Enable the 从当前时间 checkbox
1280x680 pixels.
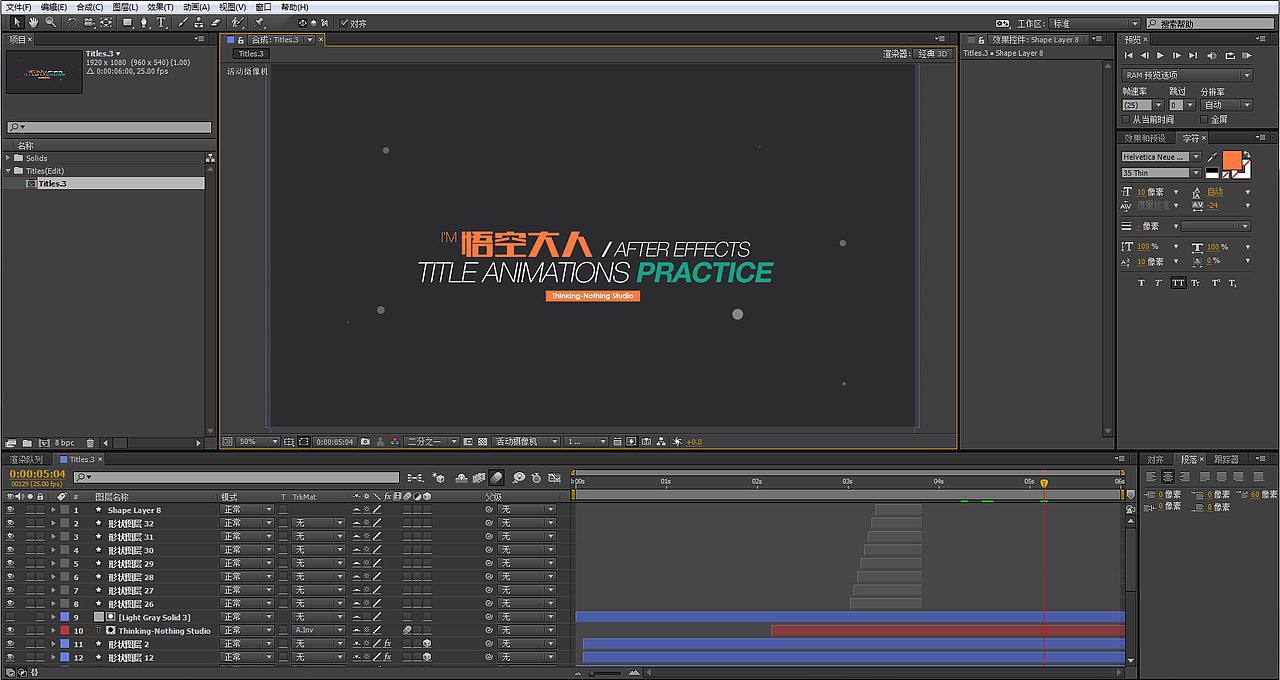click(x=1126, y=119)
